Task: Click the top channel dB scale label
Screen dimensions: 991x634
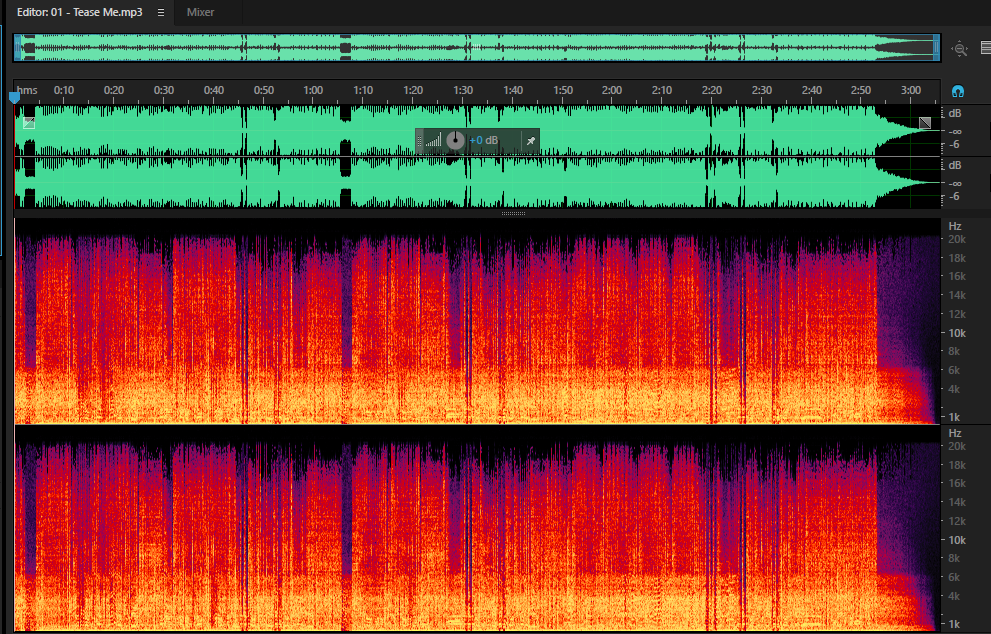Action: point(955,113)
